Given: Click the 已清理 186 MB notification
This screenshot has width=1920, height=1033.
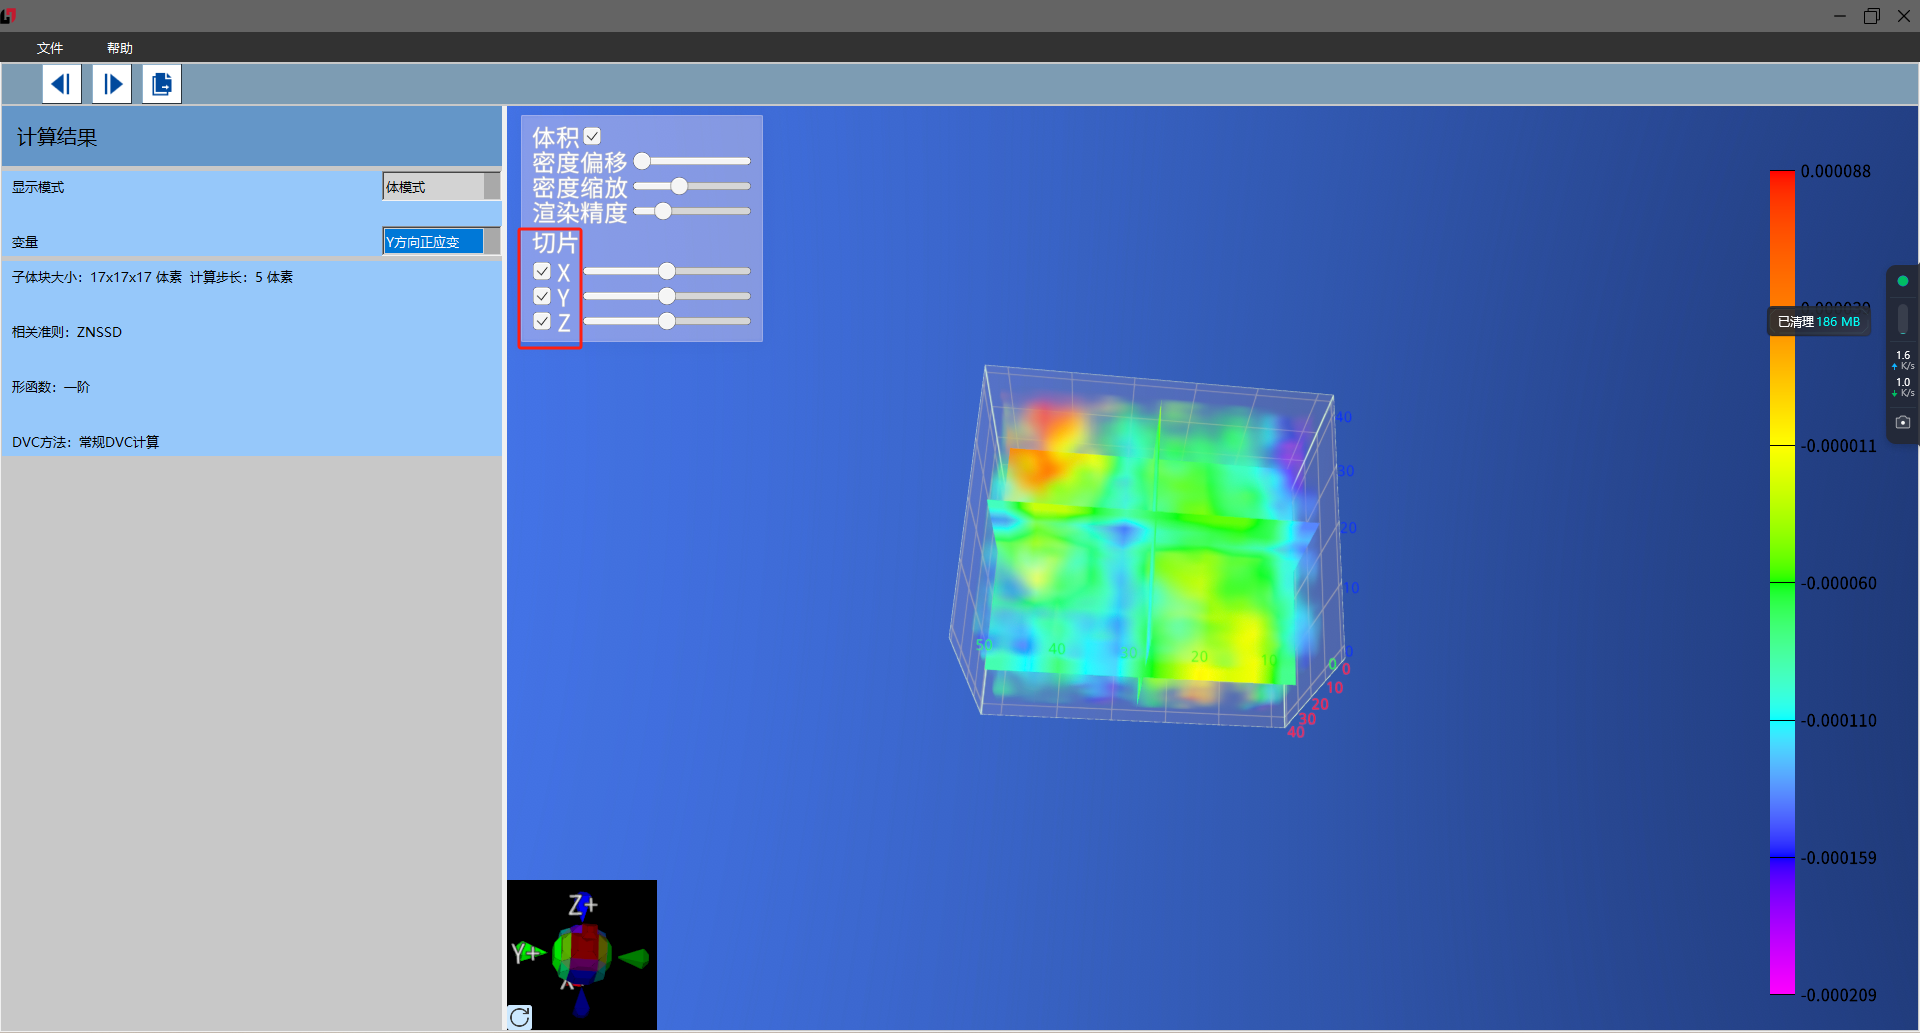Looking at the screenshot, I should (1818, 322).
